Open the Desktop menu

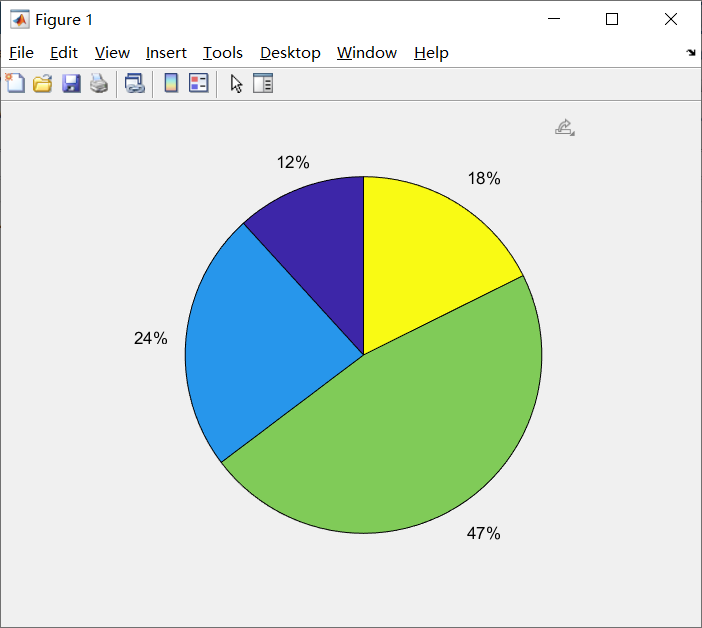coord(290,53)
